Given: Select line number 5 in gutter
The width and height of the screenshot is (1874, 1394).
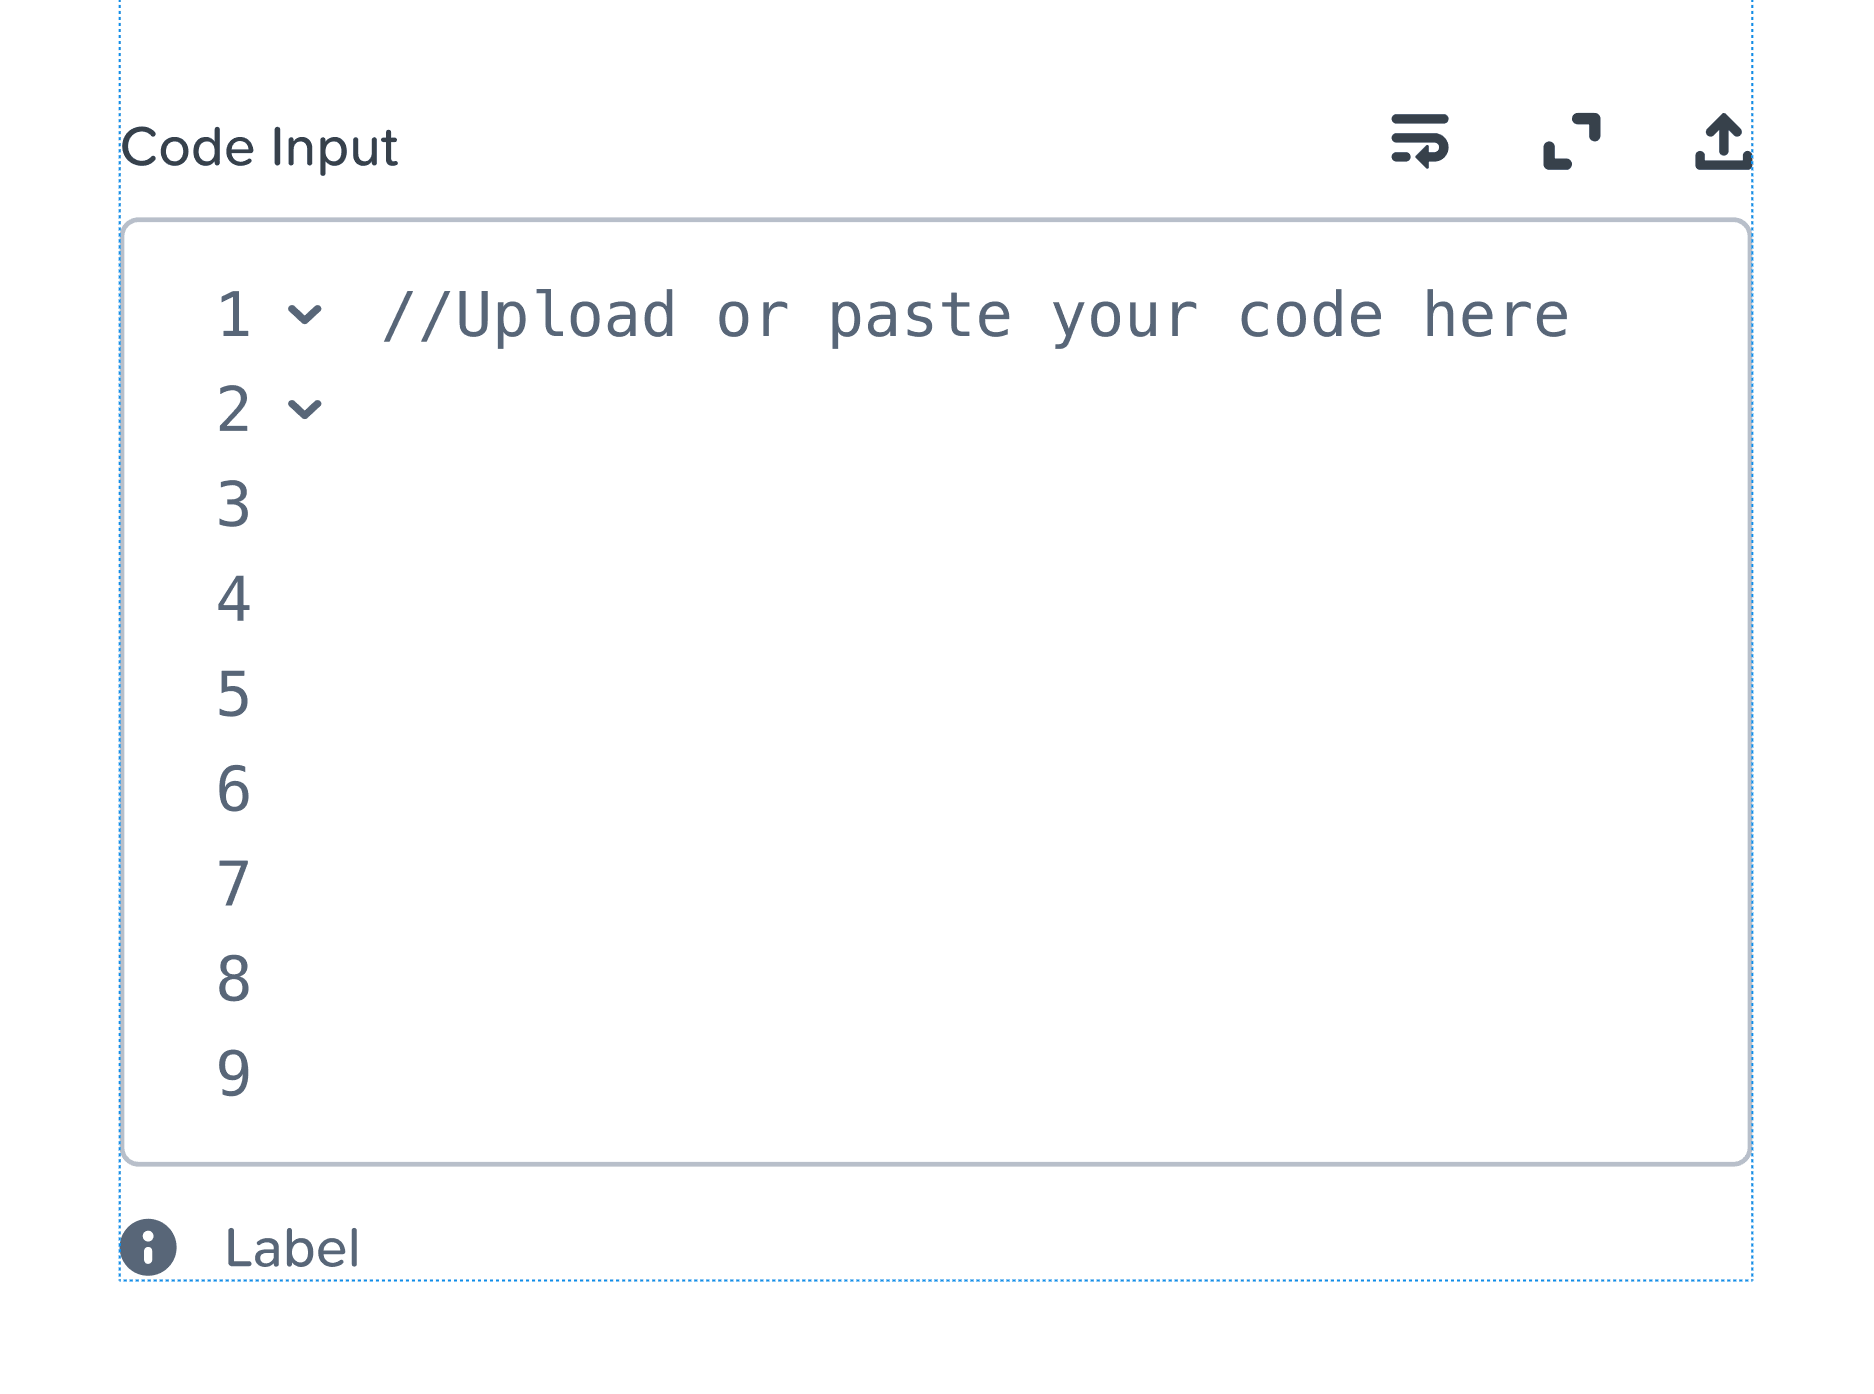Looking at the screenshot, I should (x=233, y=694).
